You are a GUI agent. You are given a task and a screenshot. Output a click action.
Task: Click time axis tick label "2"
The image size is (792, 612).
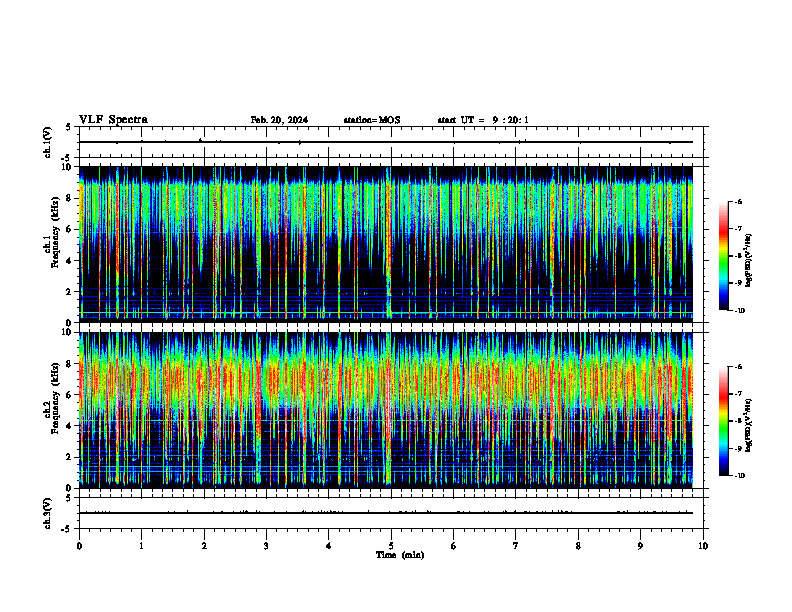pyautogui.click(x=204, y=546)
